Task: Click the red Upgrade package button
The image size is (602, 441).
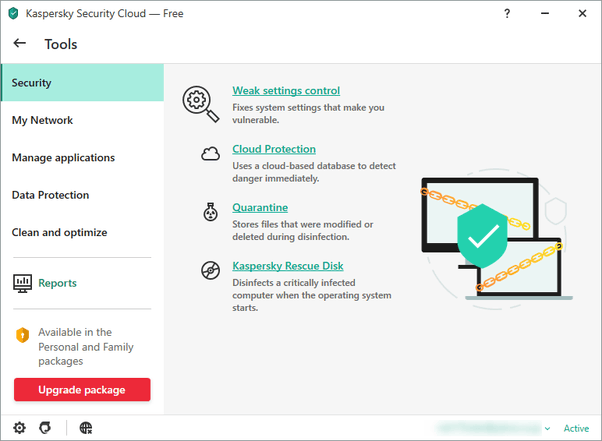Action: coord(82,390)
